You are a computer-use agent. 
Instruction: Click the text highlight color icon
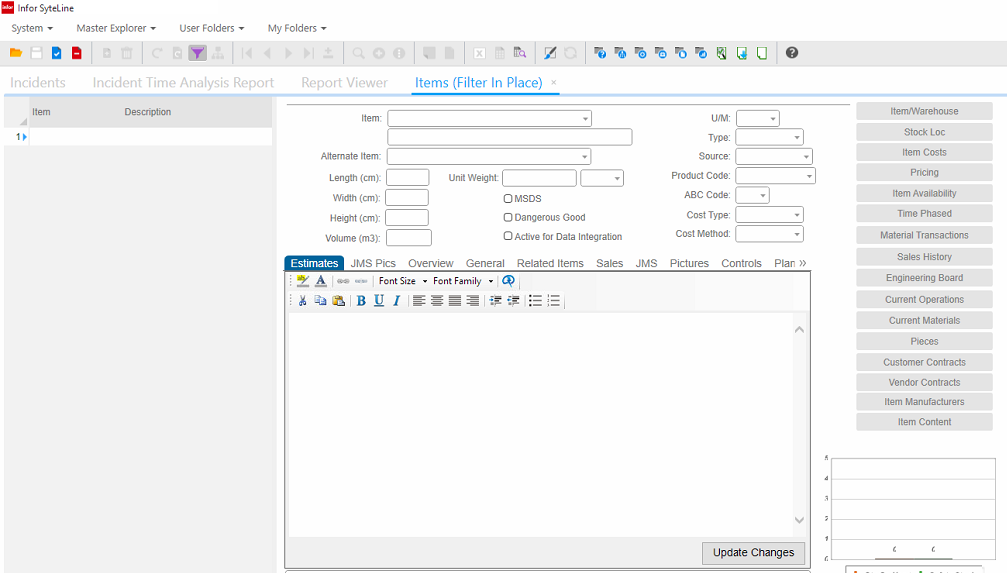[303, 281]
